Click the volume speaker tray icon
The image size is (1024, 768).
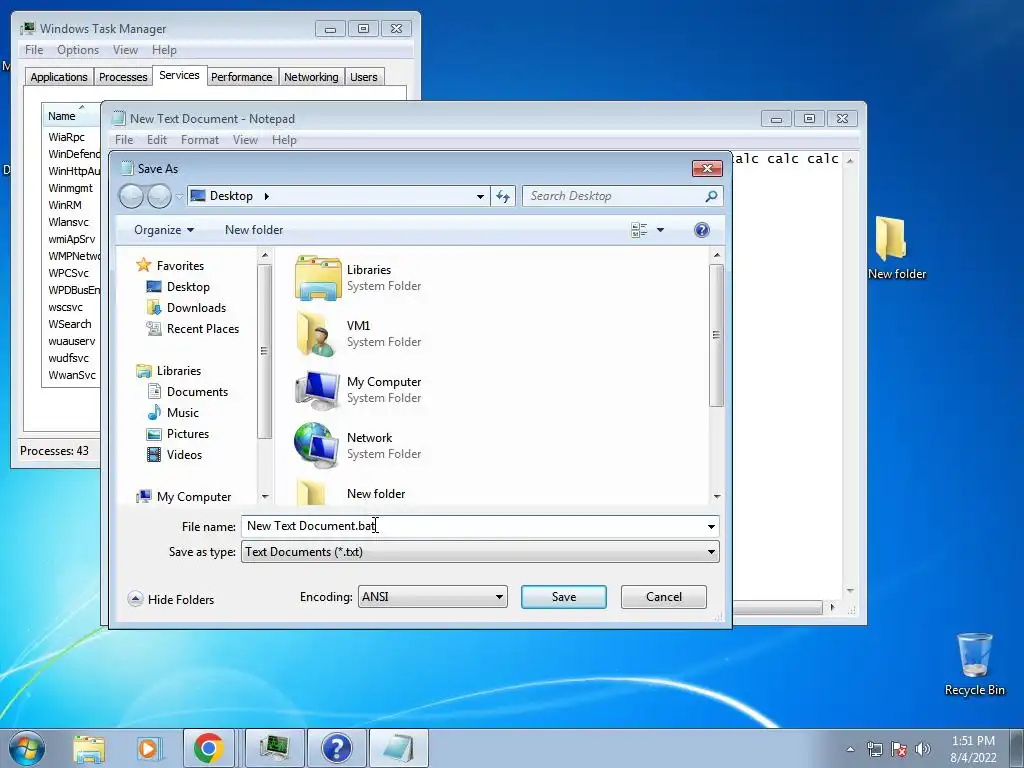pyautogui.click(x=923, y=749)
